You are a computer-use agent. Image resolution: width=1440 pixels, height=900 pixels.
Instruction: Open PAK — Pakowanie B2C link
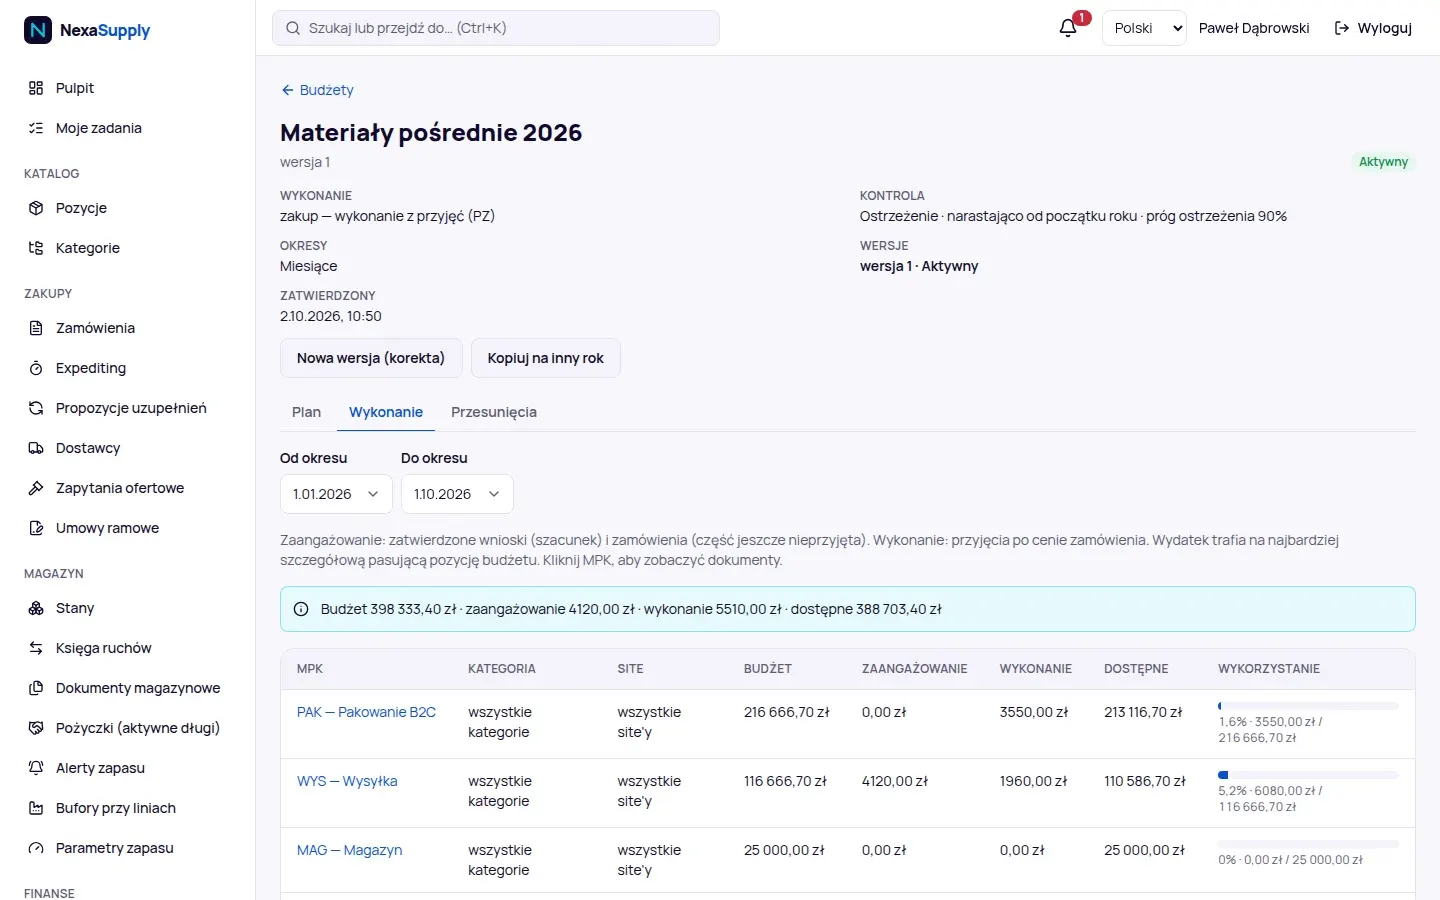click(x=366, y=712)
